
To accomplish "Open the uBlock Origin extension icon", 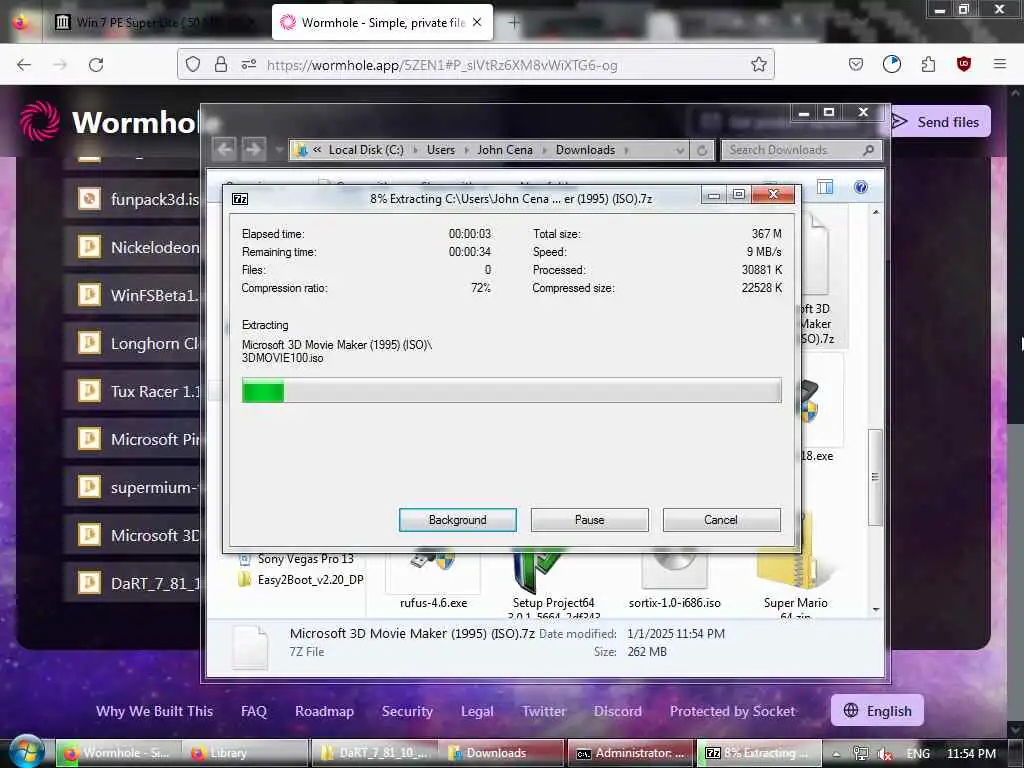I will [963, 64].
